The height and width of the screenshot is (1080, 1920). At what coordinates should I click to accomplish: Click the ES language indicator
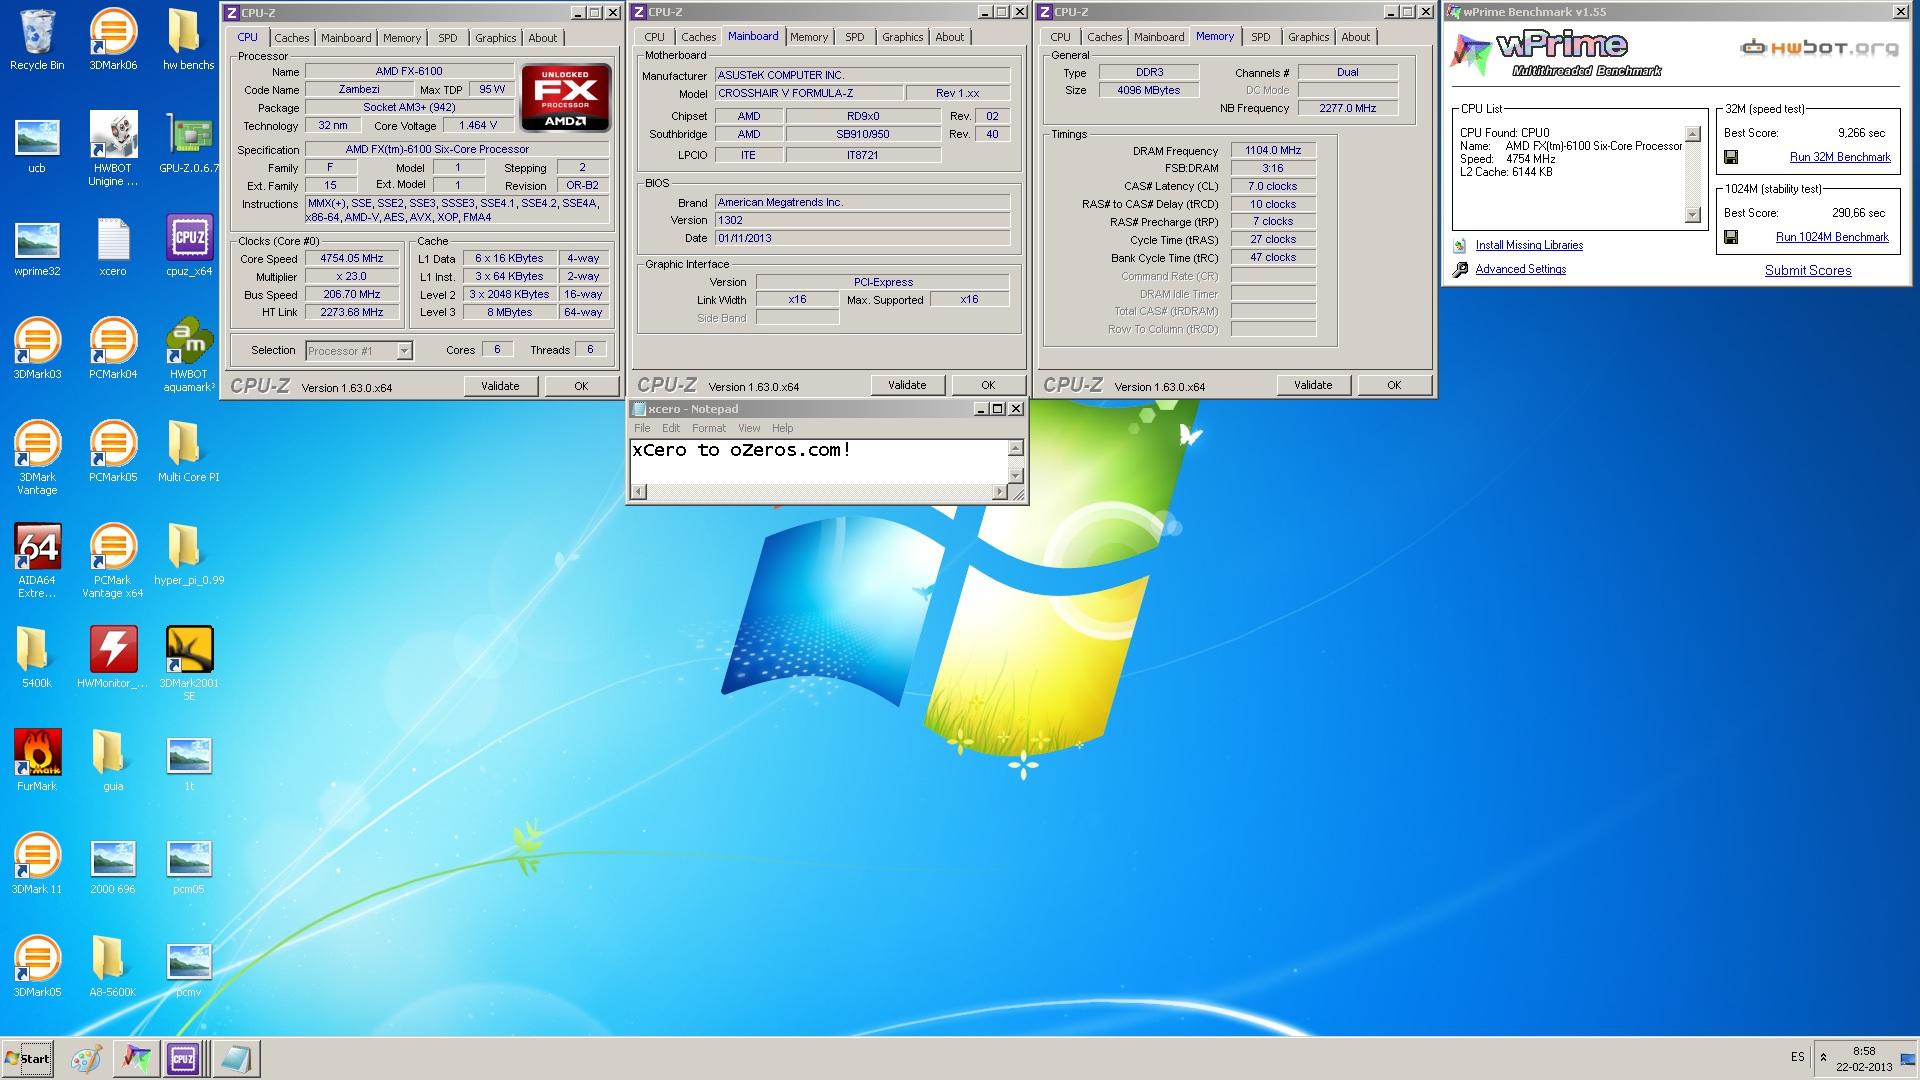pyautogui.click(x=1798, y=1057)
